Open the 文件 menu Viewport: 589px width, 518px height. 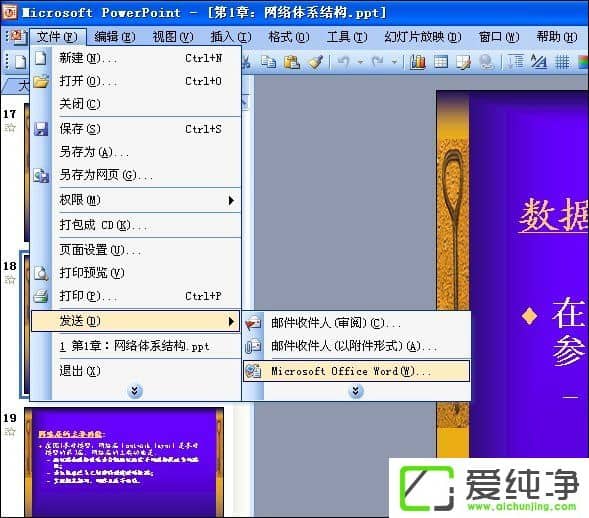pos(57,37)
